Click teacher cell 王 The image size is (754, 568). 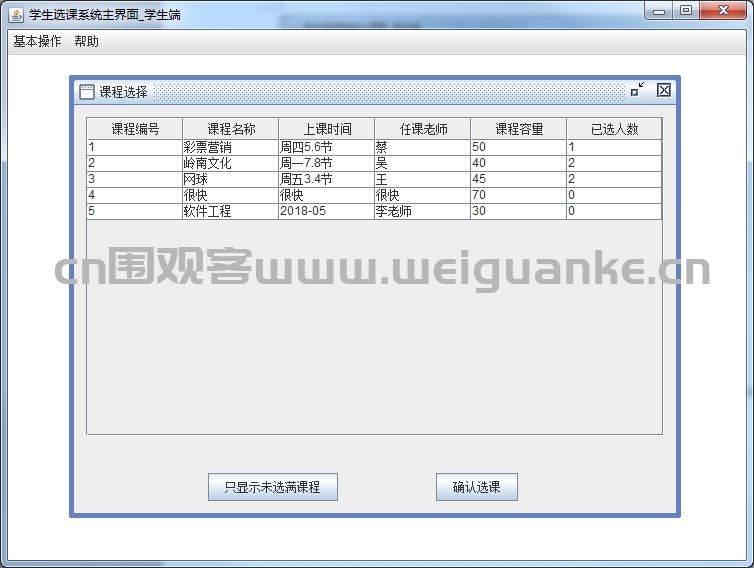click(x=422, y=179)
